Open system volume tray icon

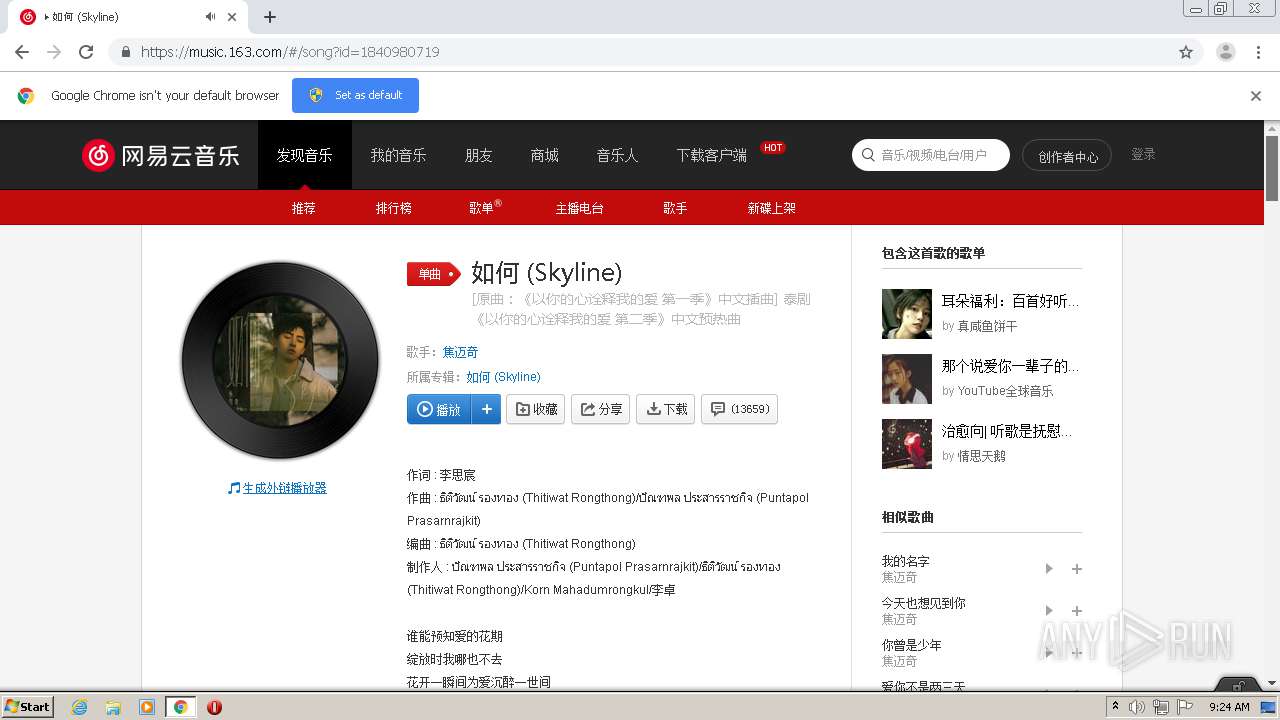(x=1137, y=707)
